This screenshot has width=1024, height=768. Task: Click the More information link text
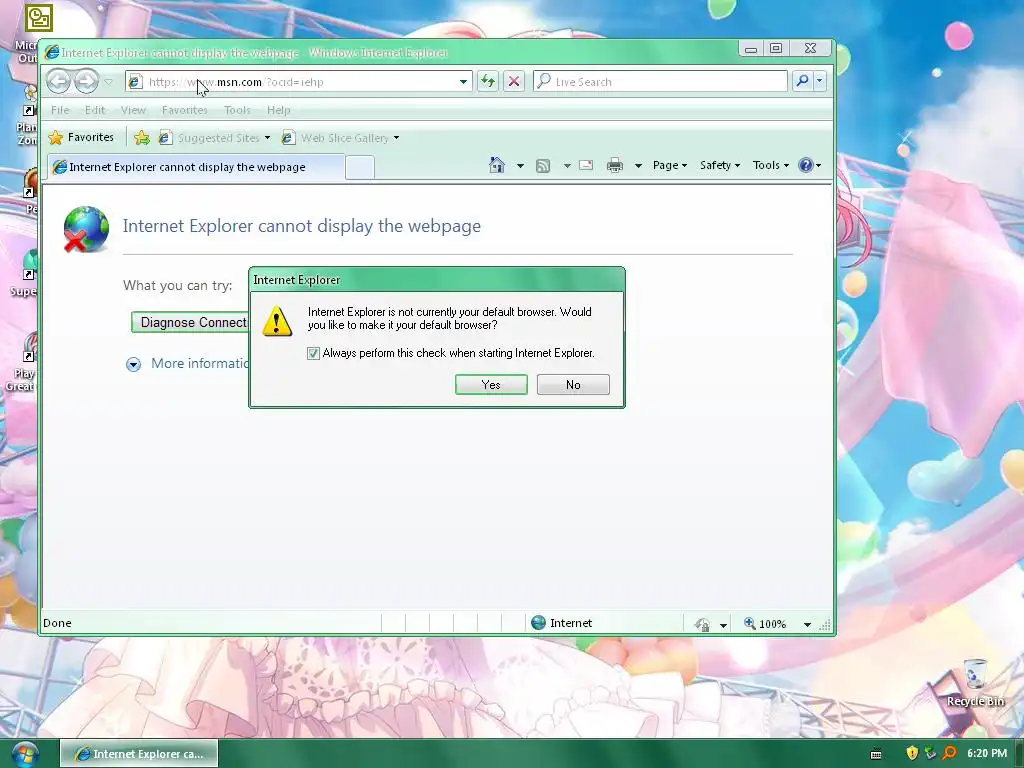199,364
